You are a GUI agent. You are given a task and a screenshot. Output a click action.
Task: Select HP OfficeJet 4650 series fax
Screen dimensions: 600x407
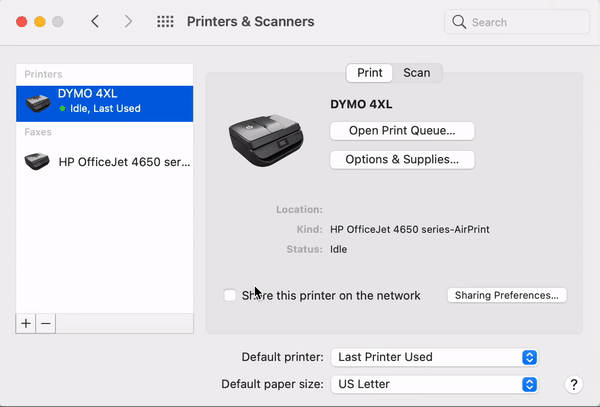click(105, 161)
